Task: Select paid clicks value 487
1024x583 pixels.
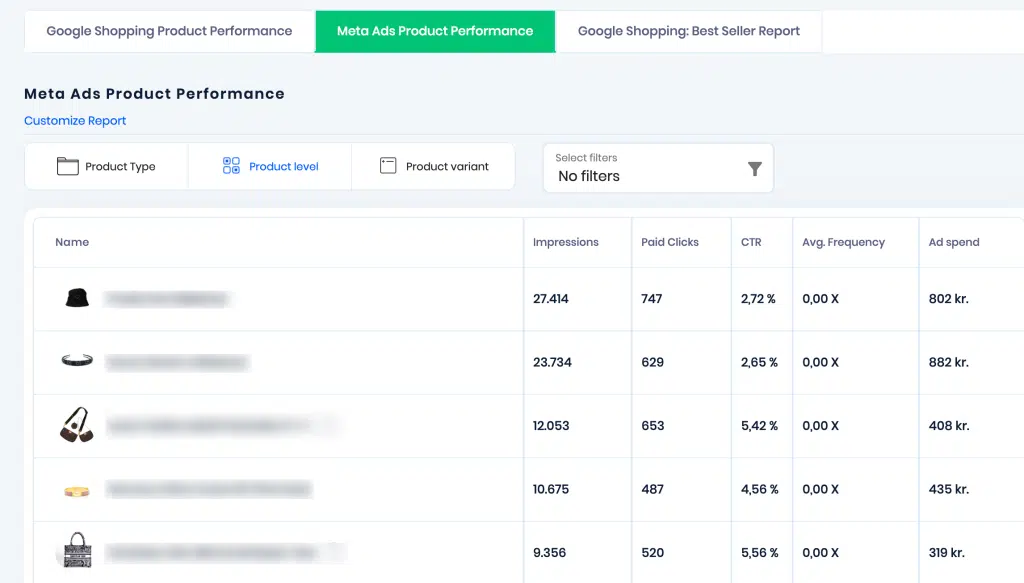Action: coord(652,489)
